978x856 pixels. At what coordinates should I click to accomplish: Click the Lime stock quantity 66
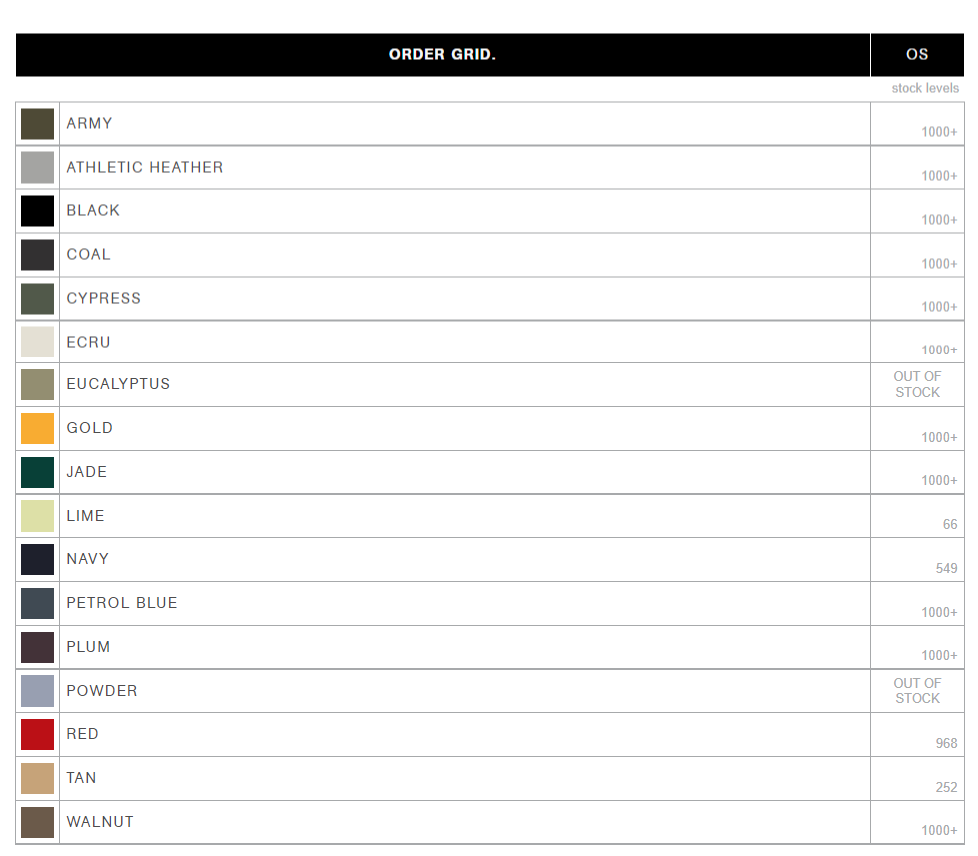tap(949, 524)
